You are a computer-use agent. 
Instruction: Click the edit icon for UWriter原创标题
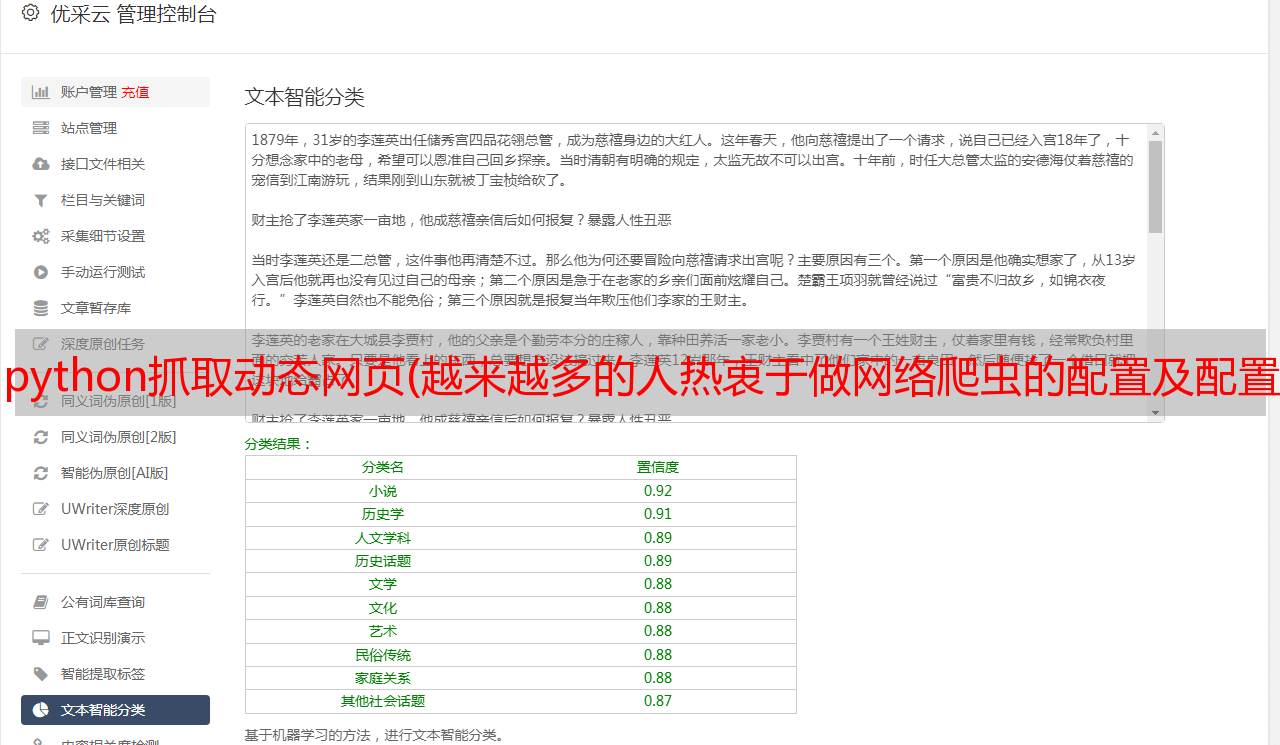41,545
